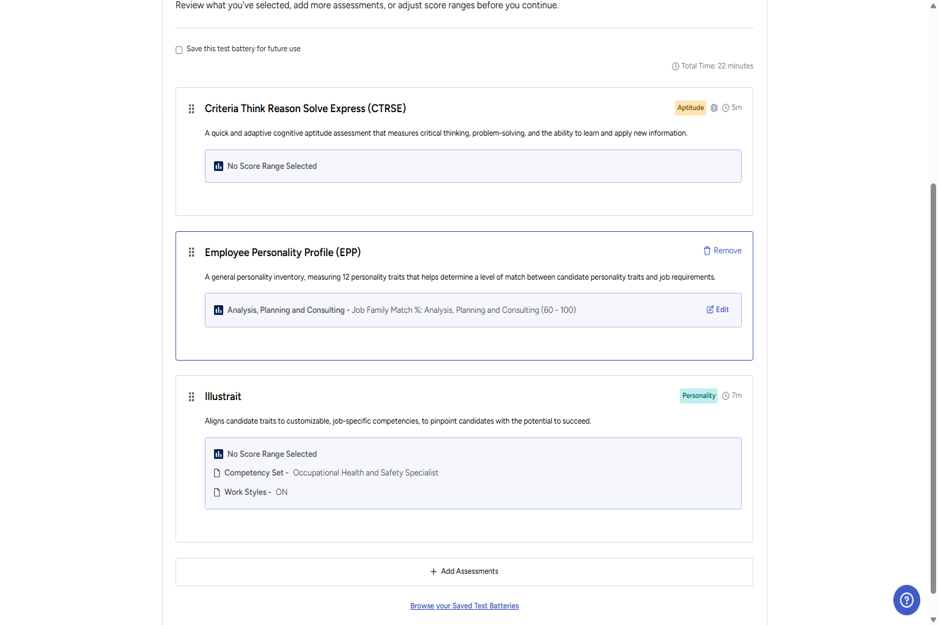
Task: Click drag handle icon beside Illustrait
Action: point(191,397)
